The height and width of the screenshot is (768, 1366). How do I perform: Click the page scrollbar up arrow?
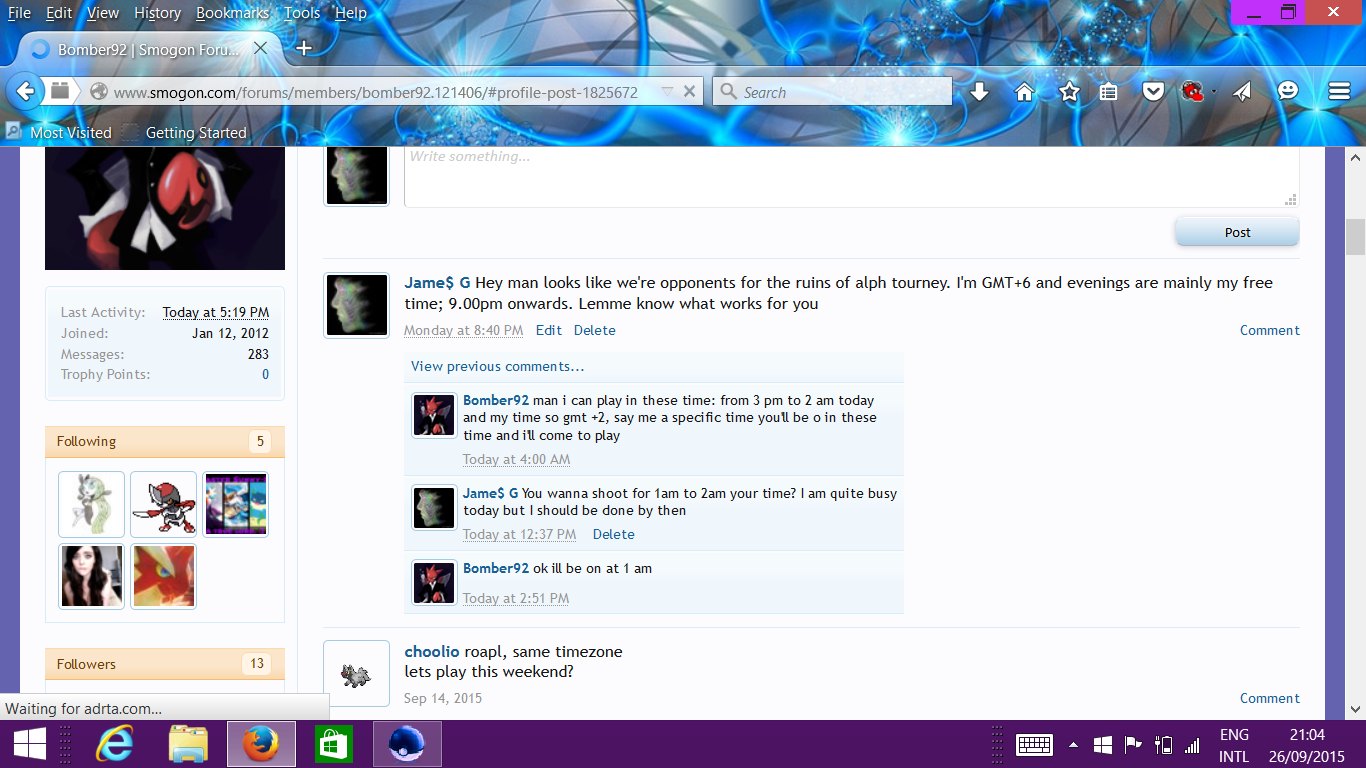(1355, 158)
